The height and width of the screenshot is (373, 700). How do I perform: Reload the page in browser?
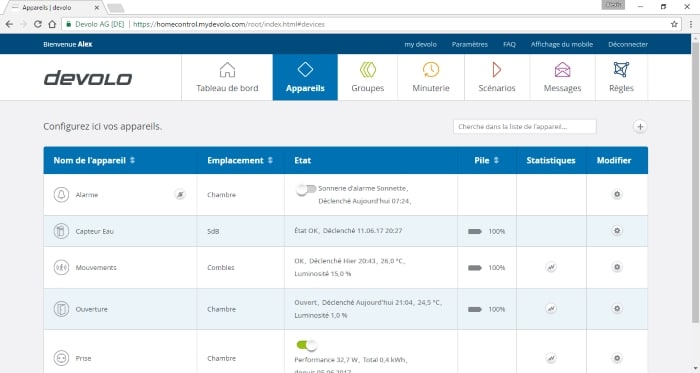pos(38,24)
